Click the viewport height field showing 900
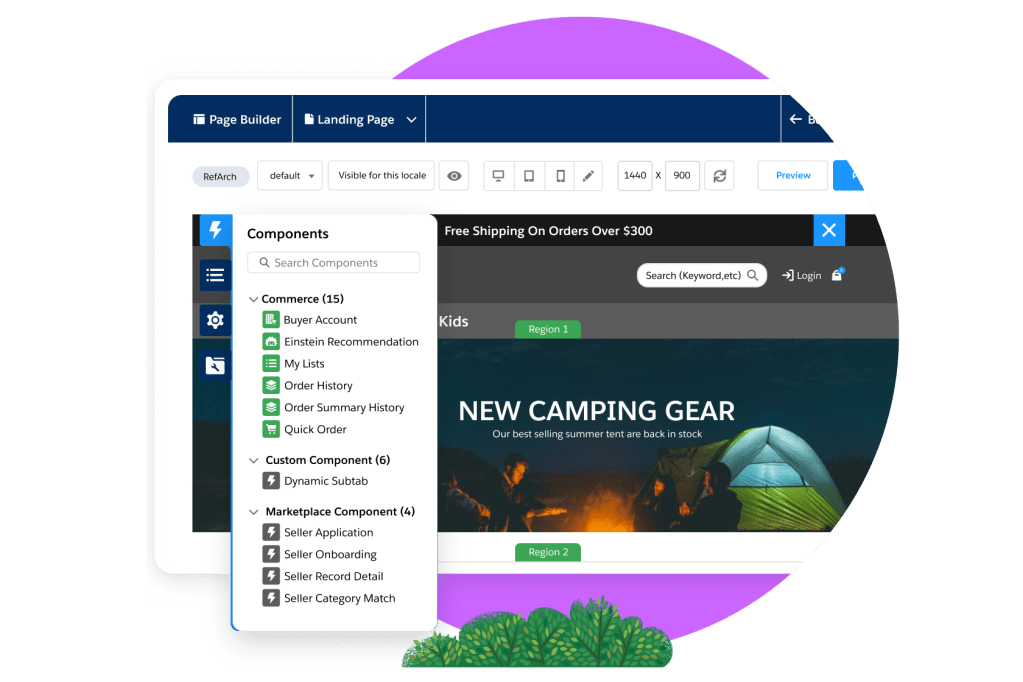The height and width of the screenshot is (682, 1023). [x=682, y=176]
